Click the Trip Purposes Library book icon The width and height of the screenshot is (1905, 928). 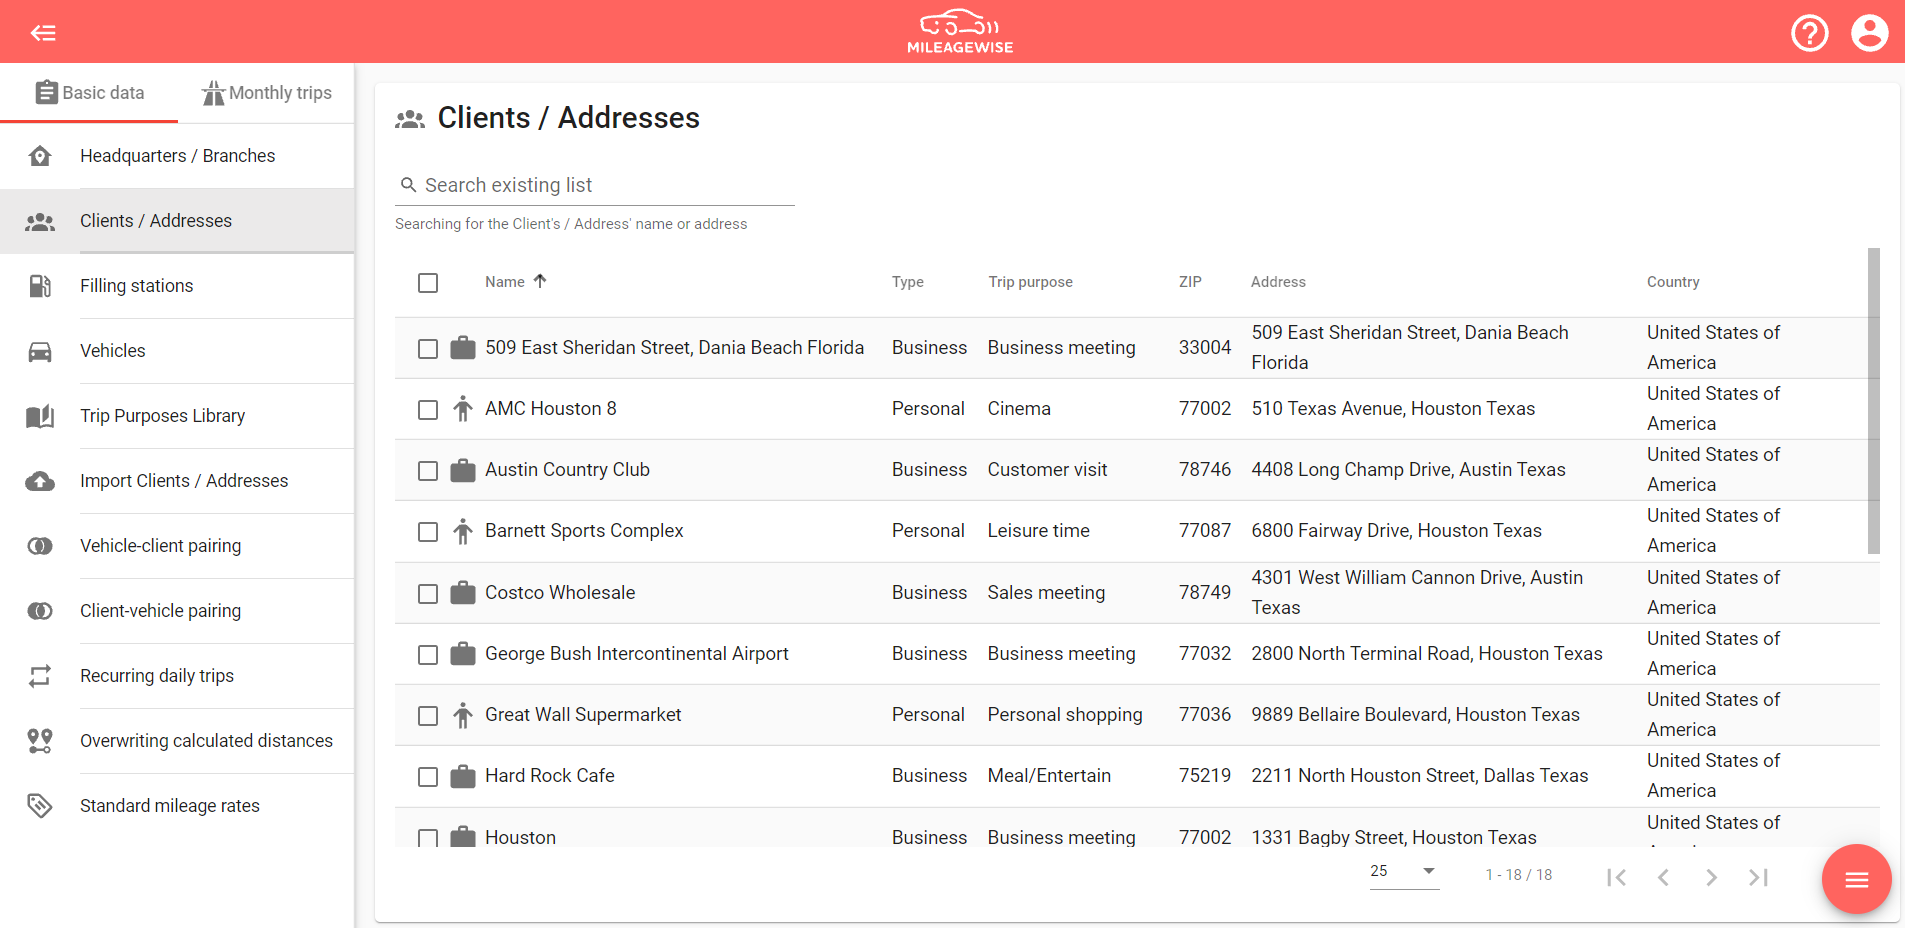[x=40, y=416]
